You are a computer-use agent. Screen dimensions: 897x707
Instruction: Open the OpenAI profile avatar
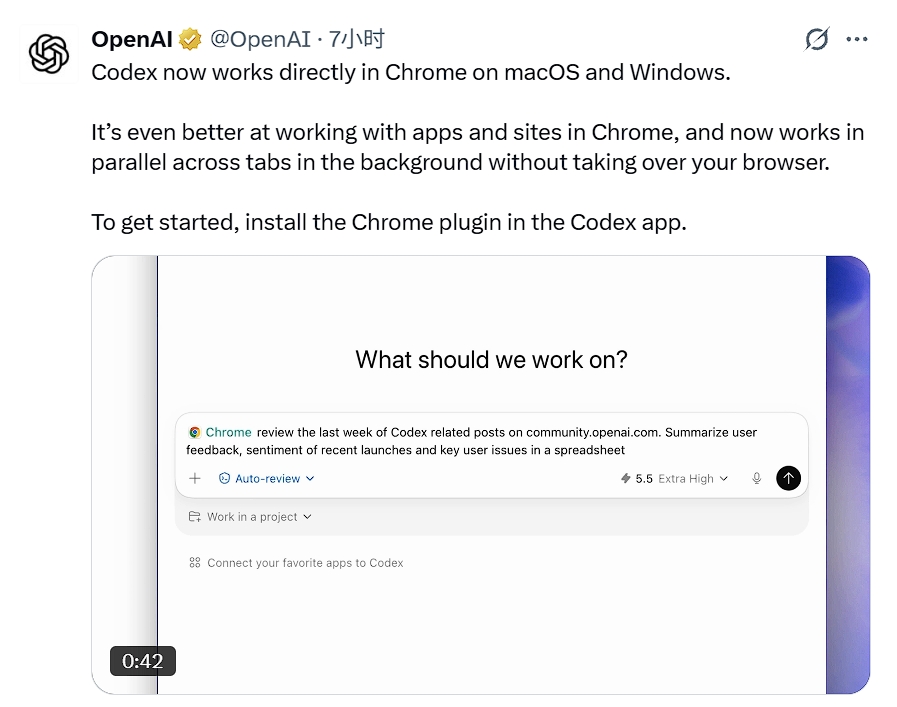tap(49, 54)
